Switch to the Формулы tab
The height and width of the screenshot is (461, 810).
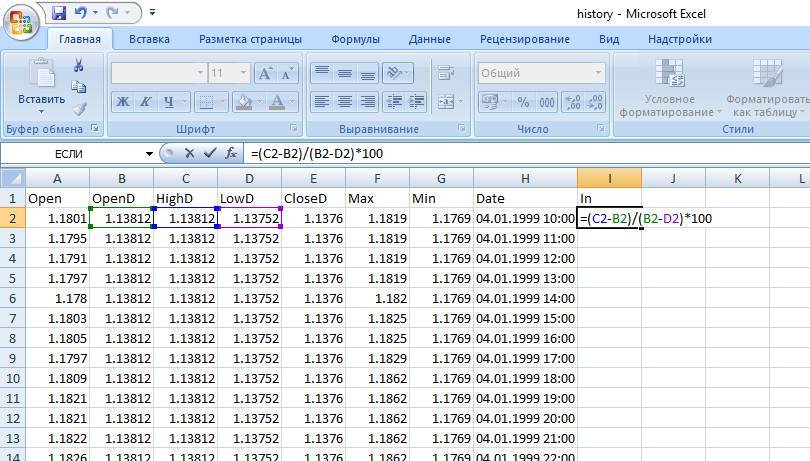355,39
